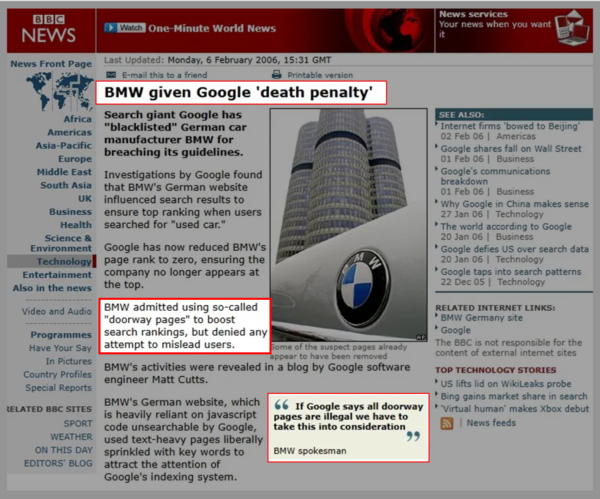Open BMW Germany site link
Screen dimensions: 600x499
tap(481, 318)
